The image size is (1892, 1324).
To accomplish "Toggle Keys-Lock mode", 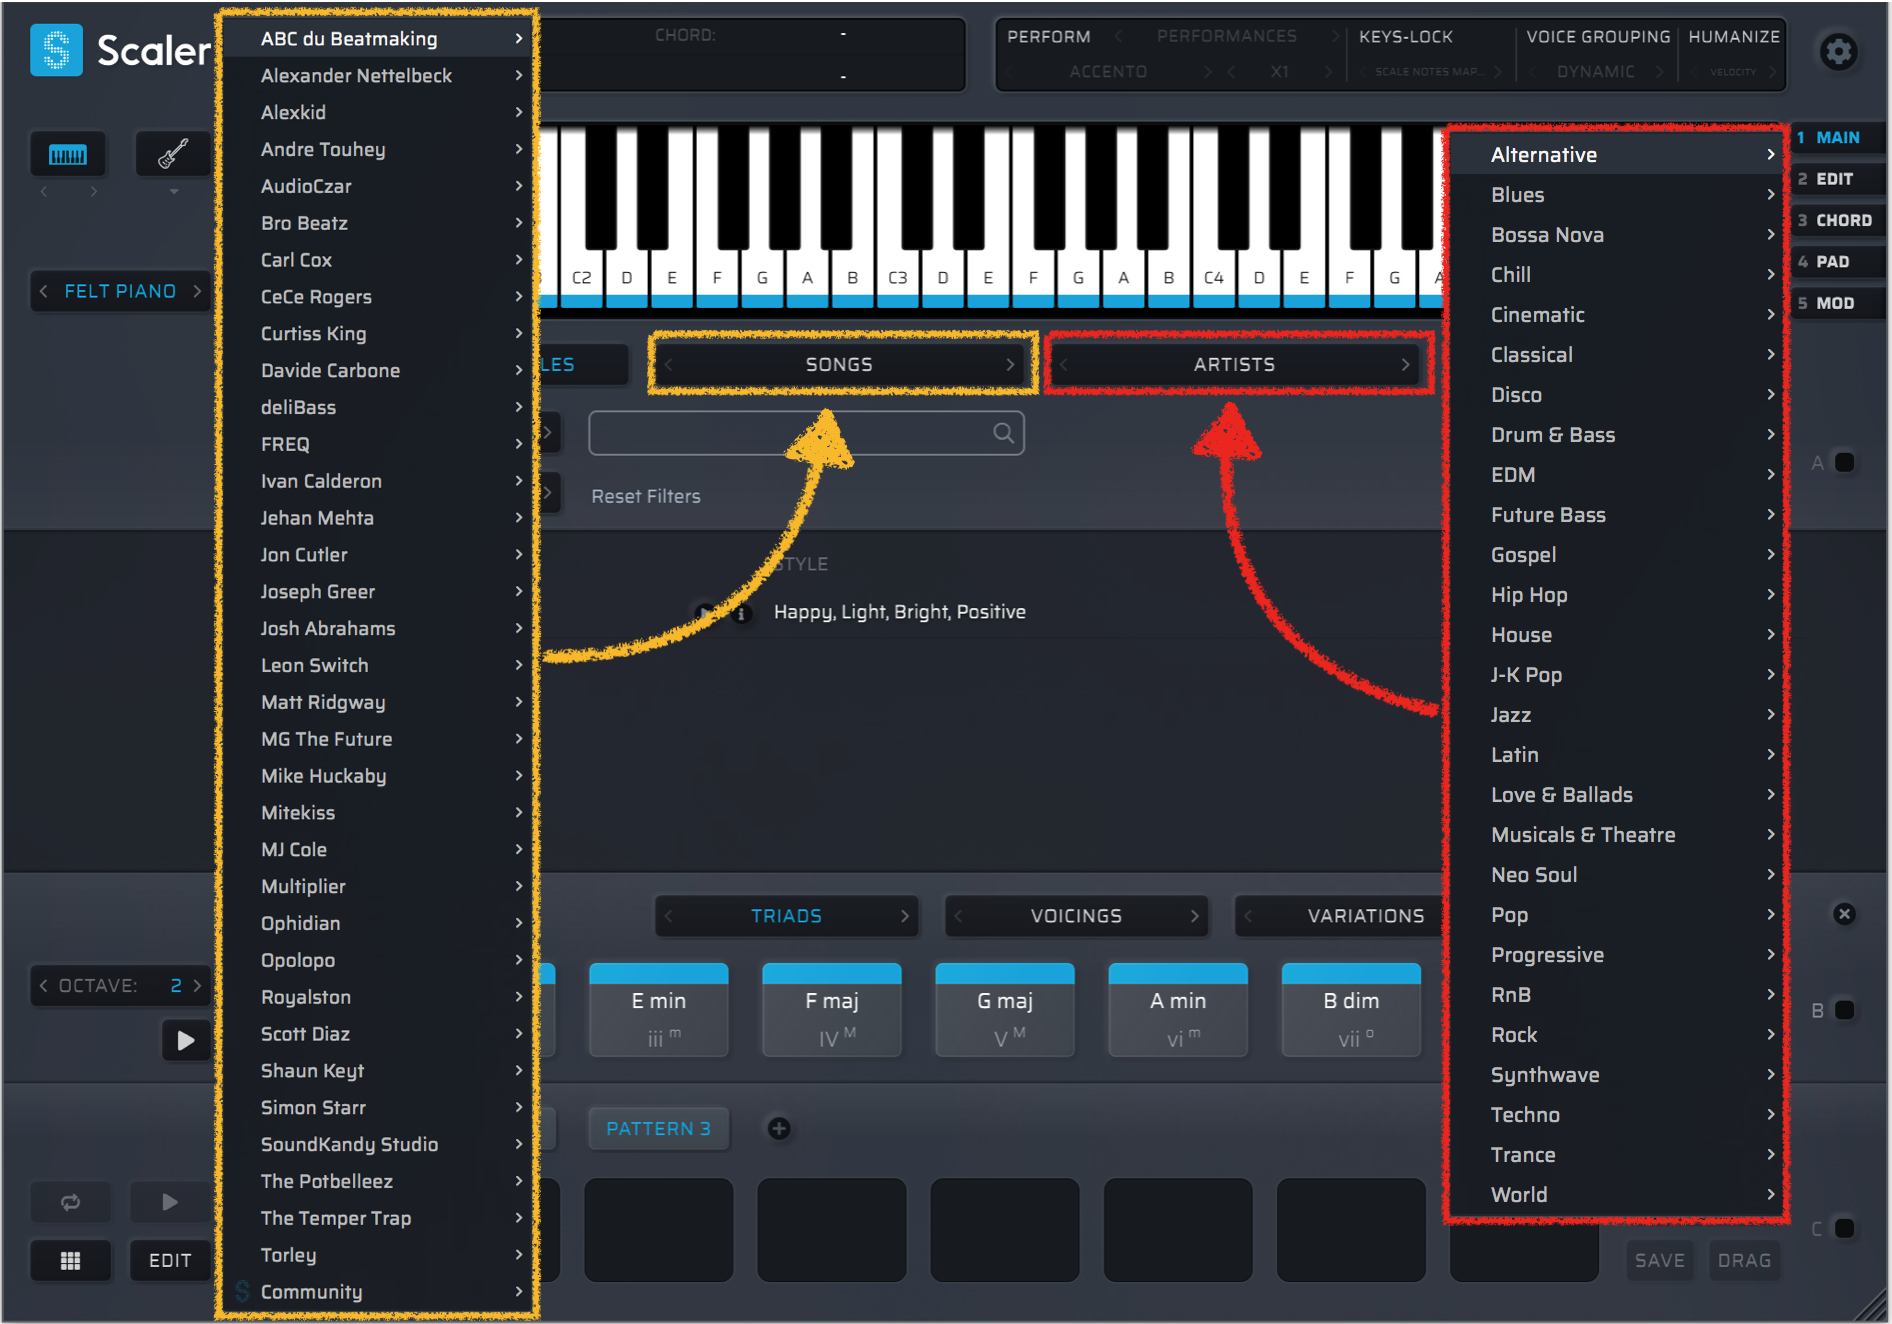I will pos(1406,36).
